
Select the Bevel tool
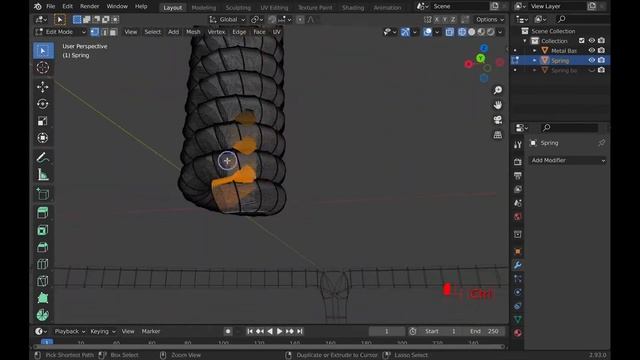point(43,247)
